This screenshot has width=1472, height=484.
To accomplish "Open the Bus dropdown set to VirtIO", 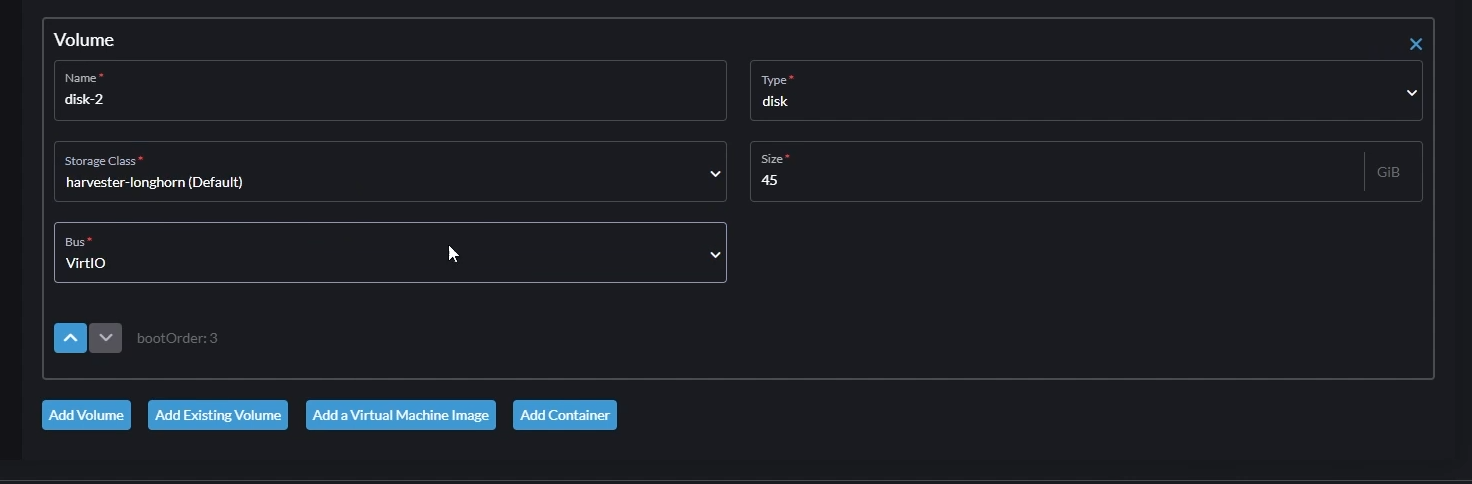I will (x=390, y=253).
